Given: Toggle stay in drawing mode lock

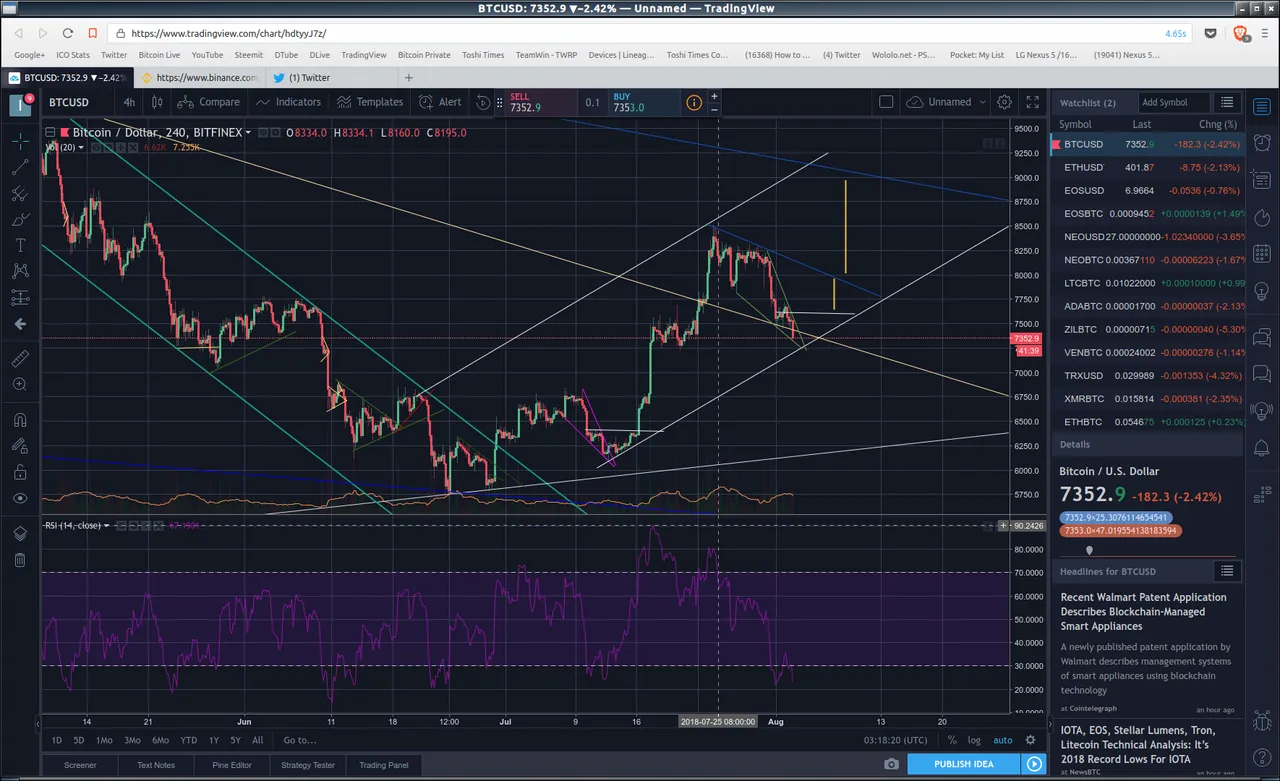Looking at the screenshot, I should (x=20, y=446).
